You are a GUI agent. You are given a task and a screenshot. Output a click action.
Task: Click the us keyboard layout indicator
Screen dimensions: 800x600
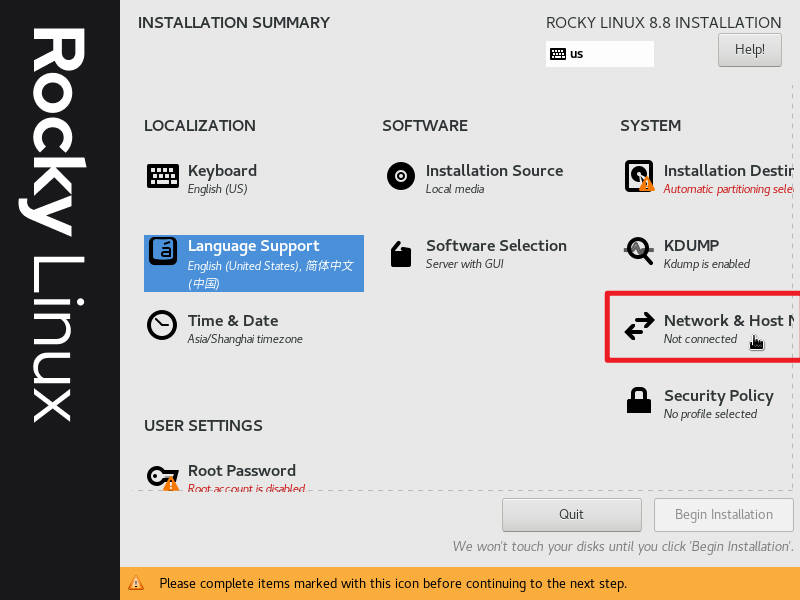pyautogui.click(x=599, y=54)
